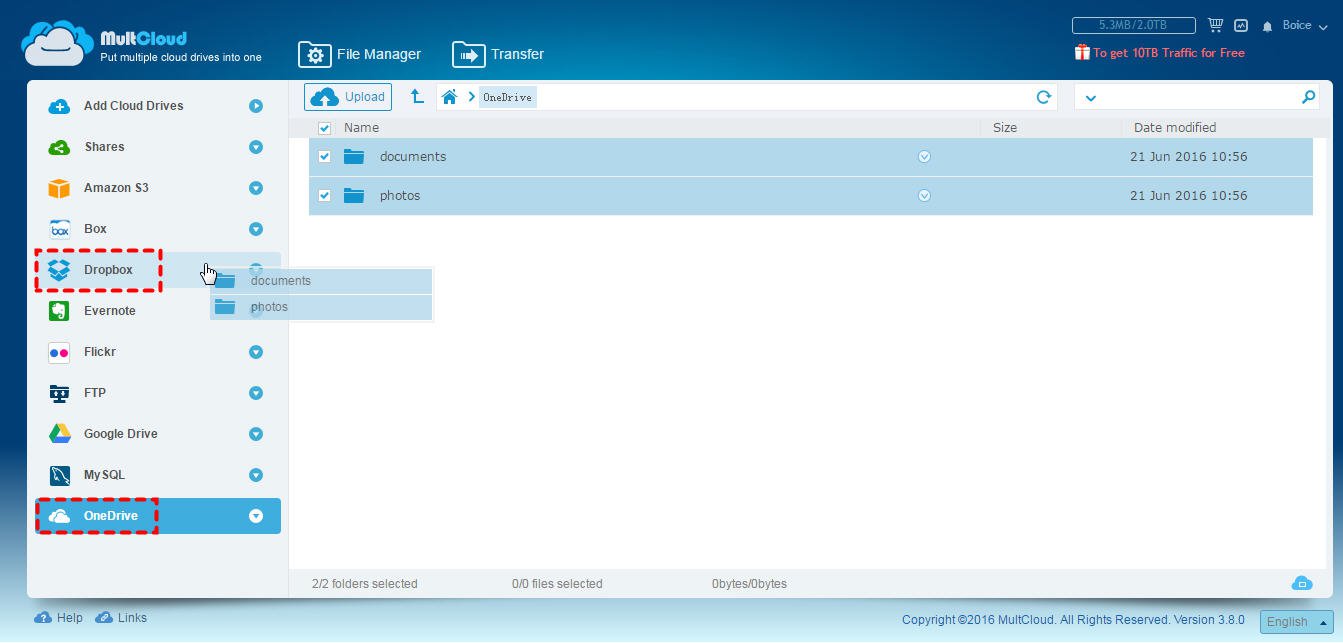Click the MultCloud cloud logo
The image size is (1343, 643).
click(x=58, y=44)
